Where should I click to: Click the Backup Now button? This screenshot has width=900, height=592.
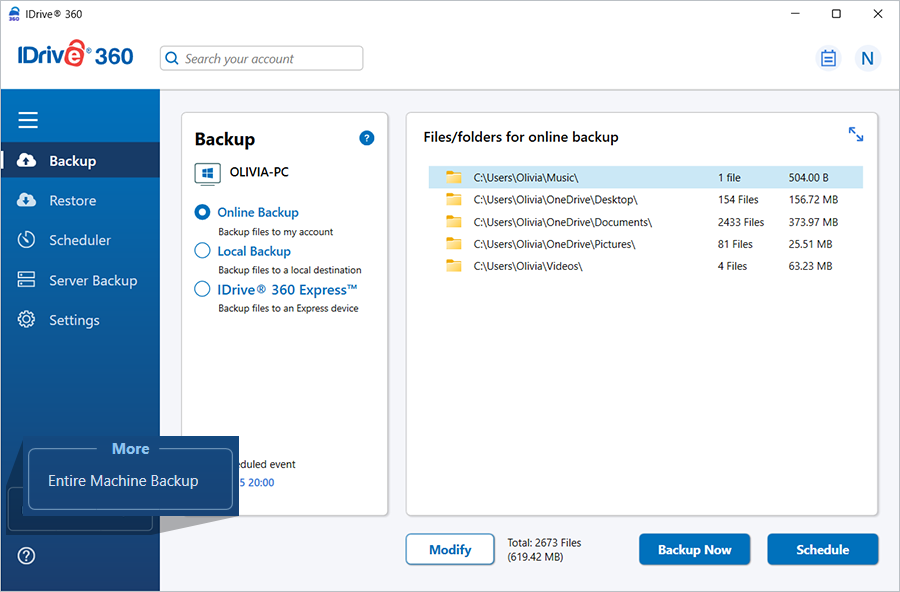coord(694,549)
